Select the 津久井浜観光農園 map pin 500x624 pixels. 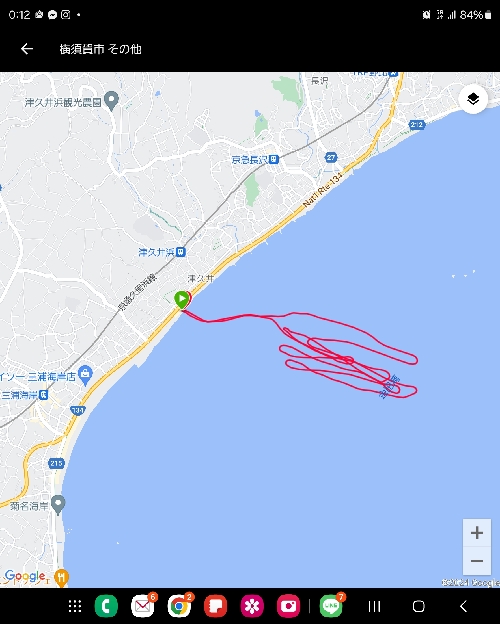111,100
